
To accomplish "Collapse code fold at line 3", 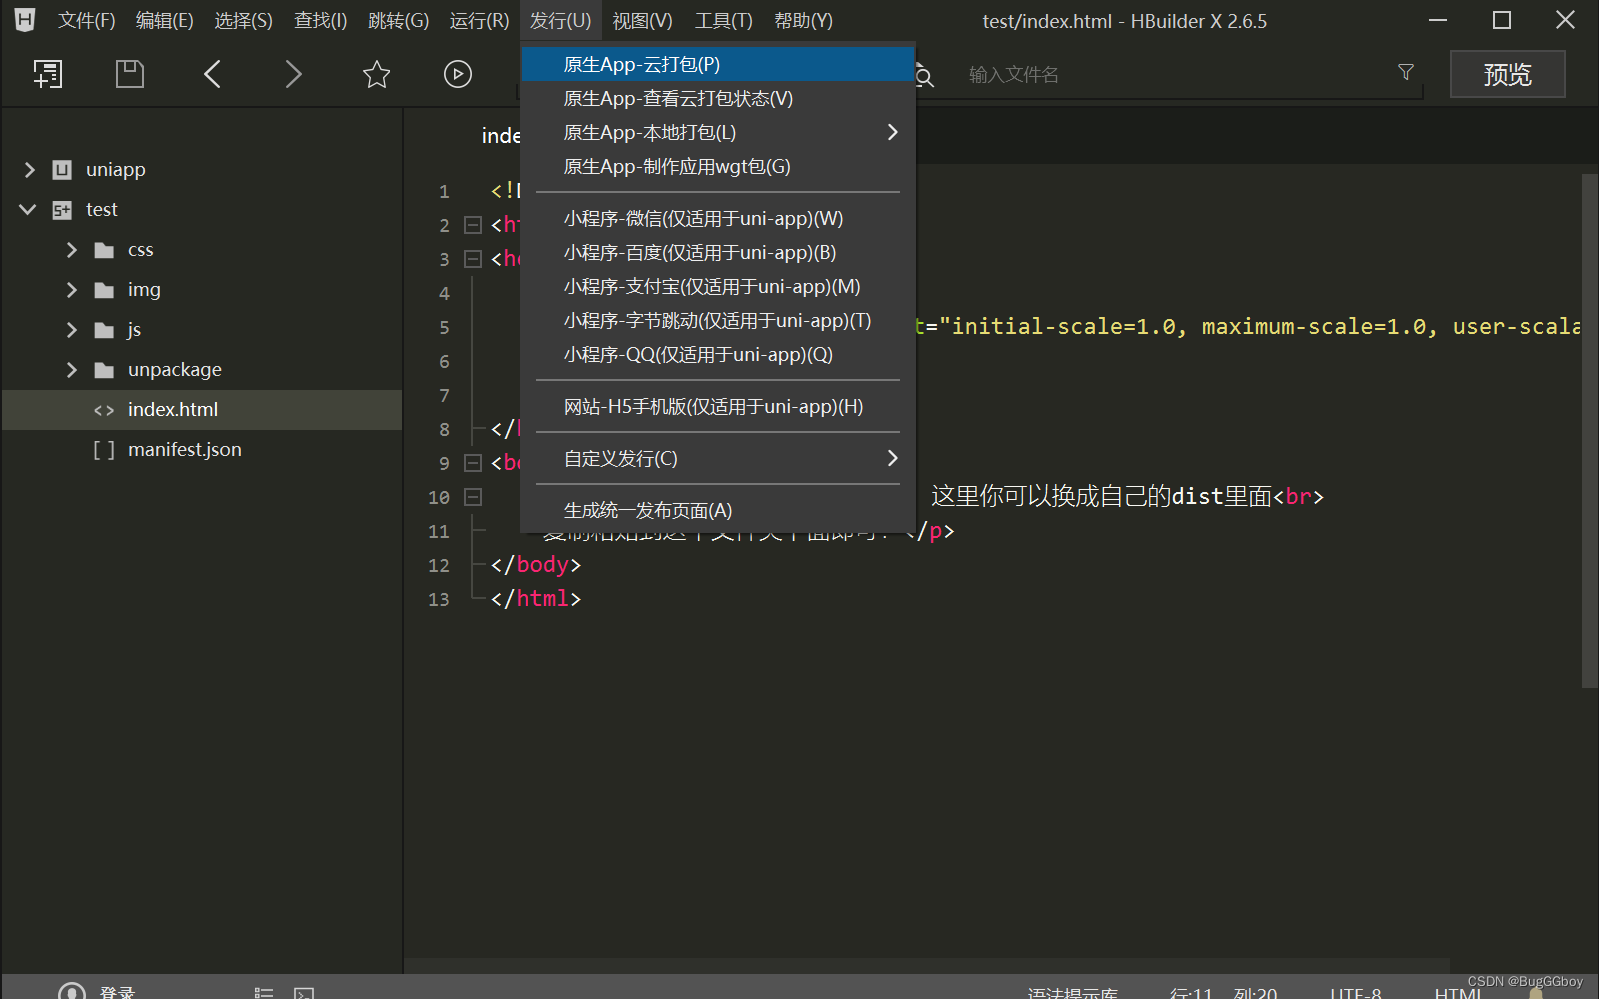I will [473, 259].
